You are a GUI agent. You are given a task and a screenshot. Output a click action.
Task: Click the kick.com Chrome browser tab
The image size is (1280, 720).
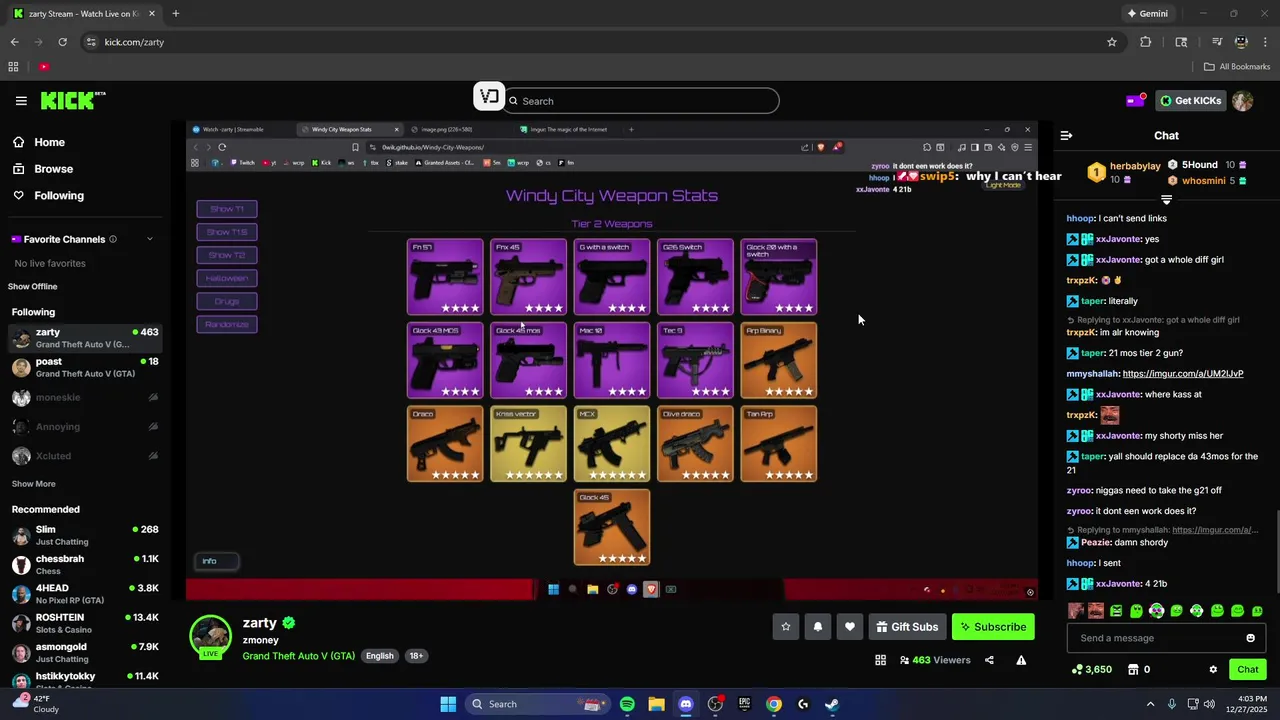click(x=85, y=14)
